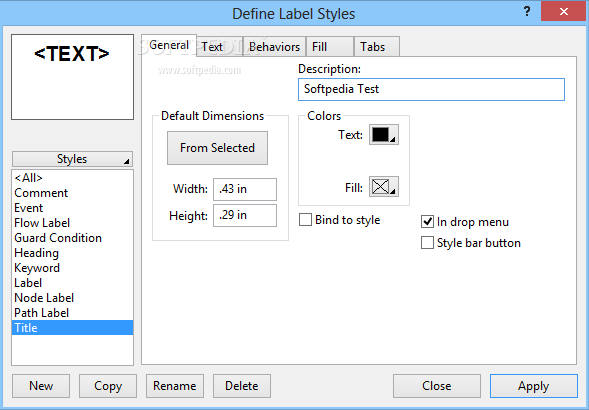Open the Fill color crossed-box swatch
Image resolution: width=589 pixels, height=410 pixels.
[x=384, y=186]
